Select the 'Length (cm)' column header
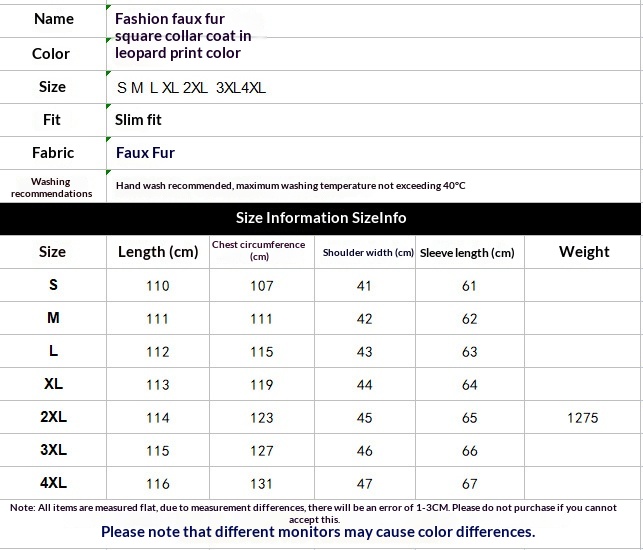Viewport: 643px width, 550px height. click(158, 252)
